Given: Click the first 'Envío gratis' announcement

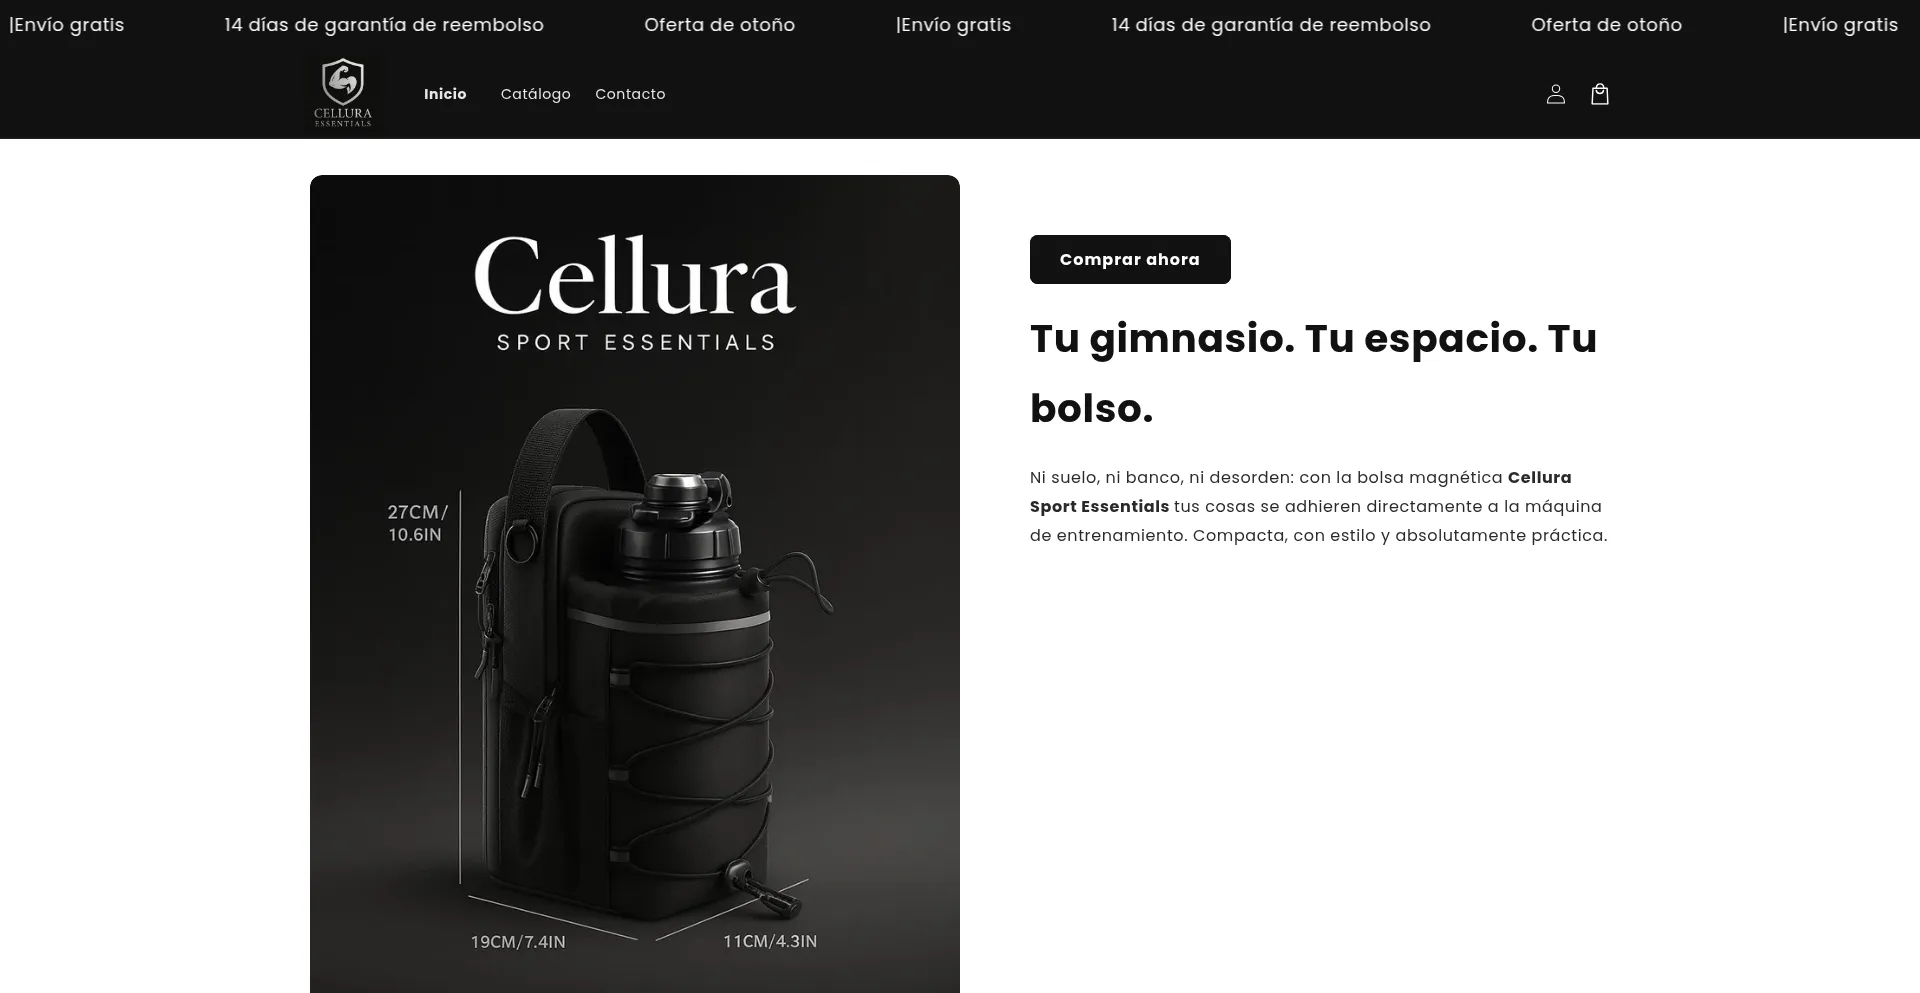Looking at the screenshot, I should tap(67, 25).
